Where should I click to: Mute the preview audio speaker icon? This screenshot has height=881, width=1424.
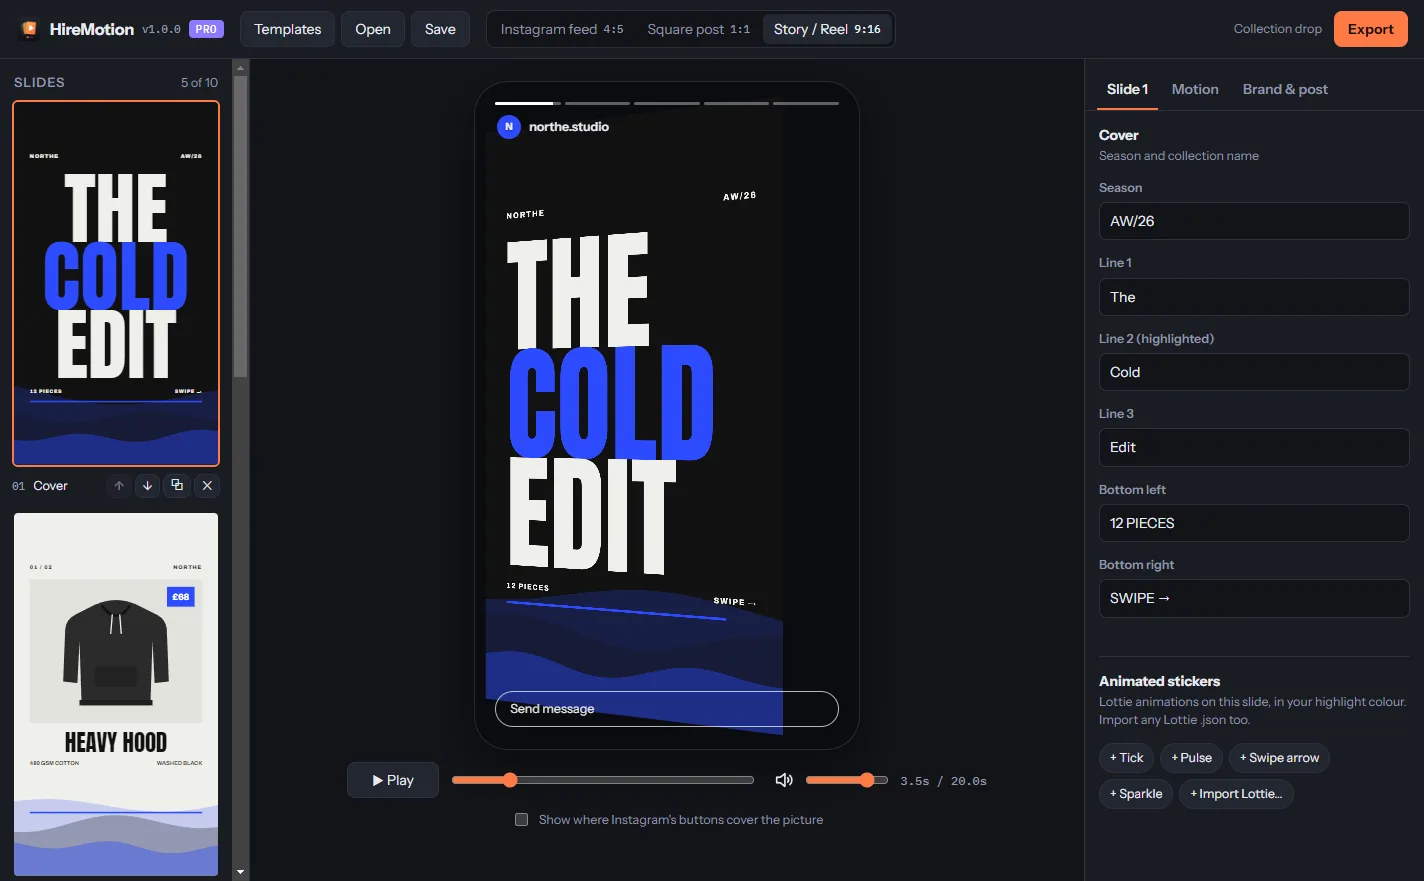[784, 780]
